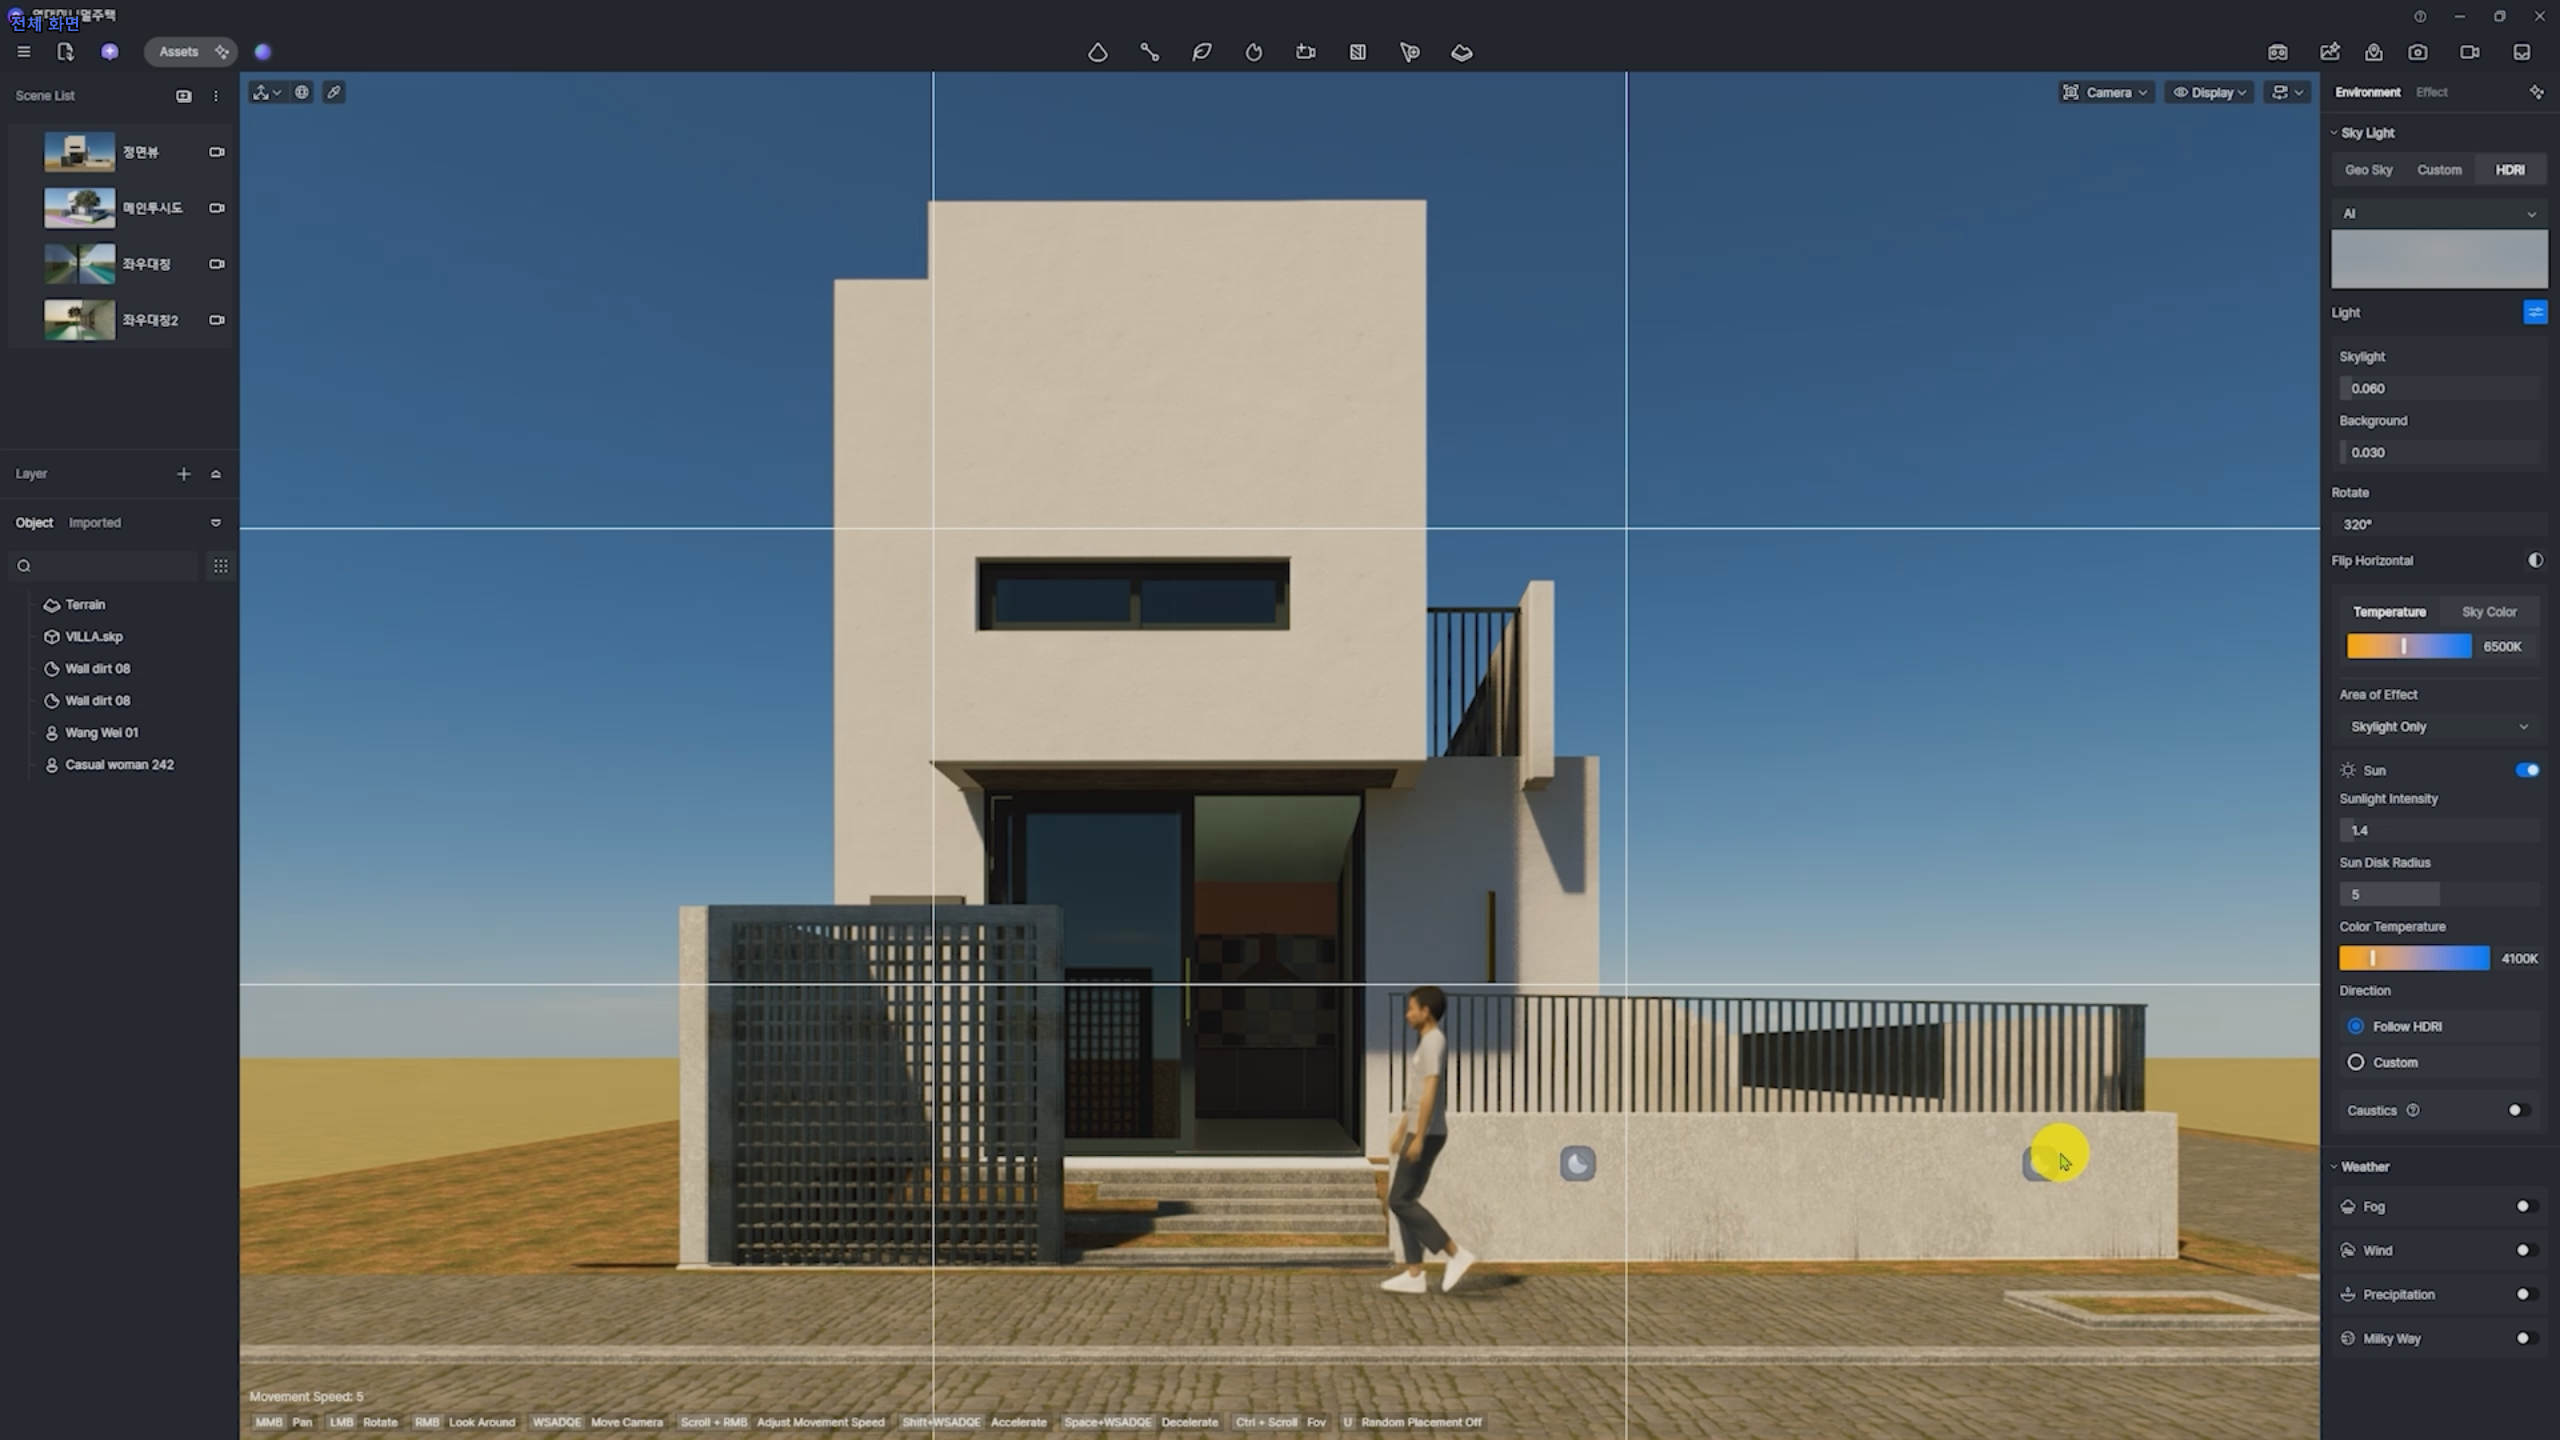Click the Light settings icon
Viewport: 2560px width, 1440px height.
click(2535, 313)
